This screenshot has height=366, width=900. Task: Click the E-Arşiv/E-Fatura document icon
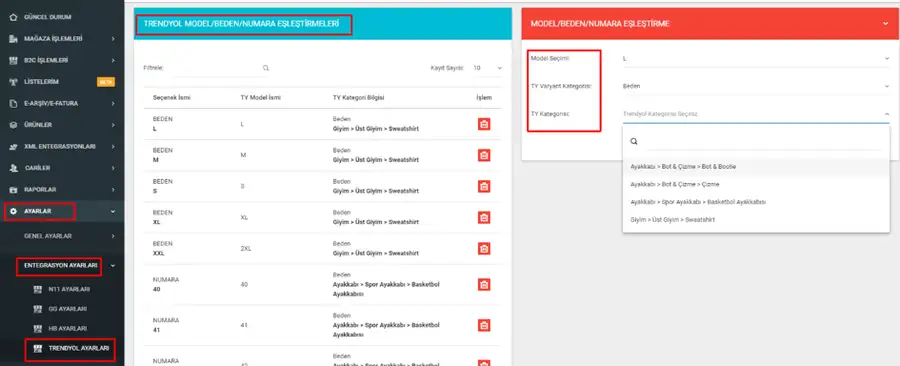(x=13, y=104)
